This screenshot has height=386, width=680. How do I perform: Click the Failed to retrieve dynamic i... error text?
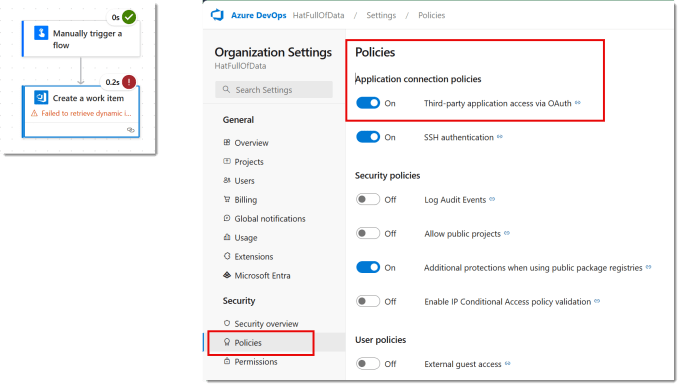pos(86,113)
